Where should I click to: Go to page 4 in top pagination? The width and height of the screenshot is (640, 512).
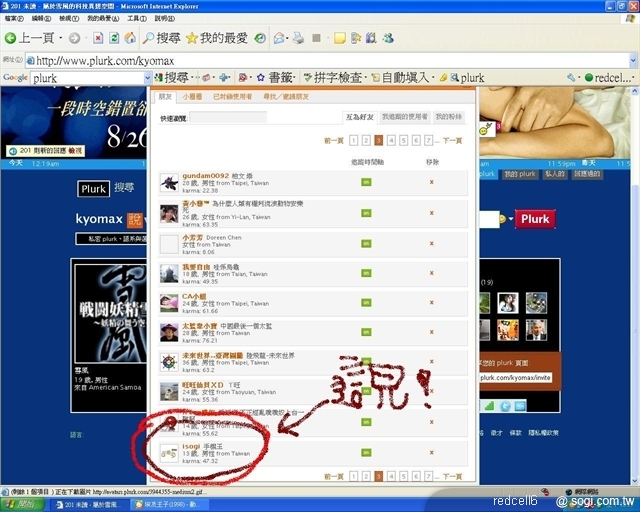[x=391, y=141]
